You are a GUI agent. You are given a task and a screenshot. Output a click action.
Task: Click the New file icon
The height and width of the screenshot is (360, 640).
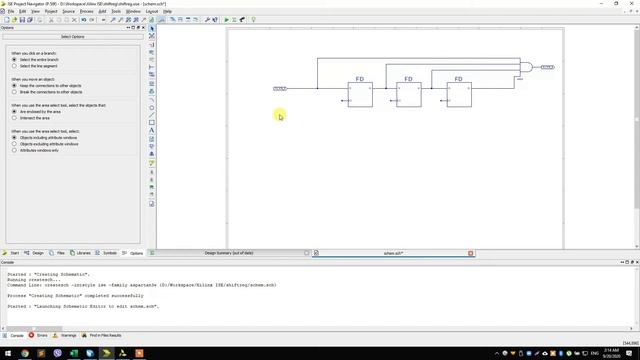(7, 20)
